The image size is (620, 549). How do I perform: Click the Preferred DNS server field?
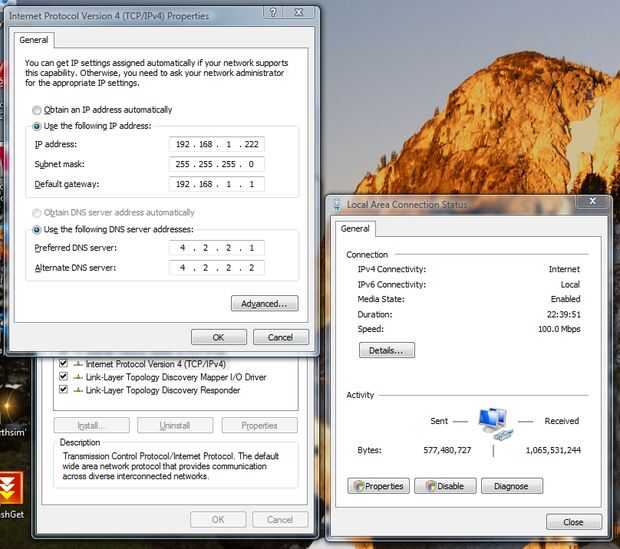tap(217, 248)
